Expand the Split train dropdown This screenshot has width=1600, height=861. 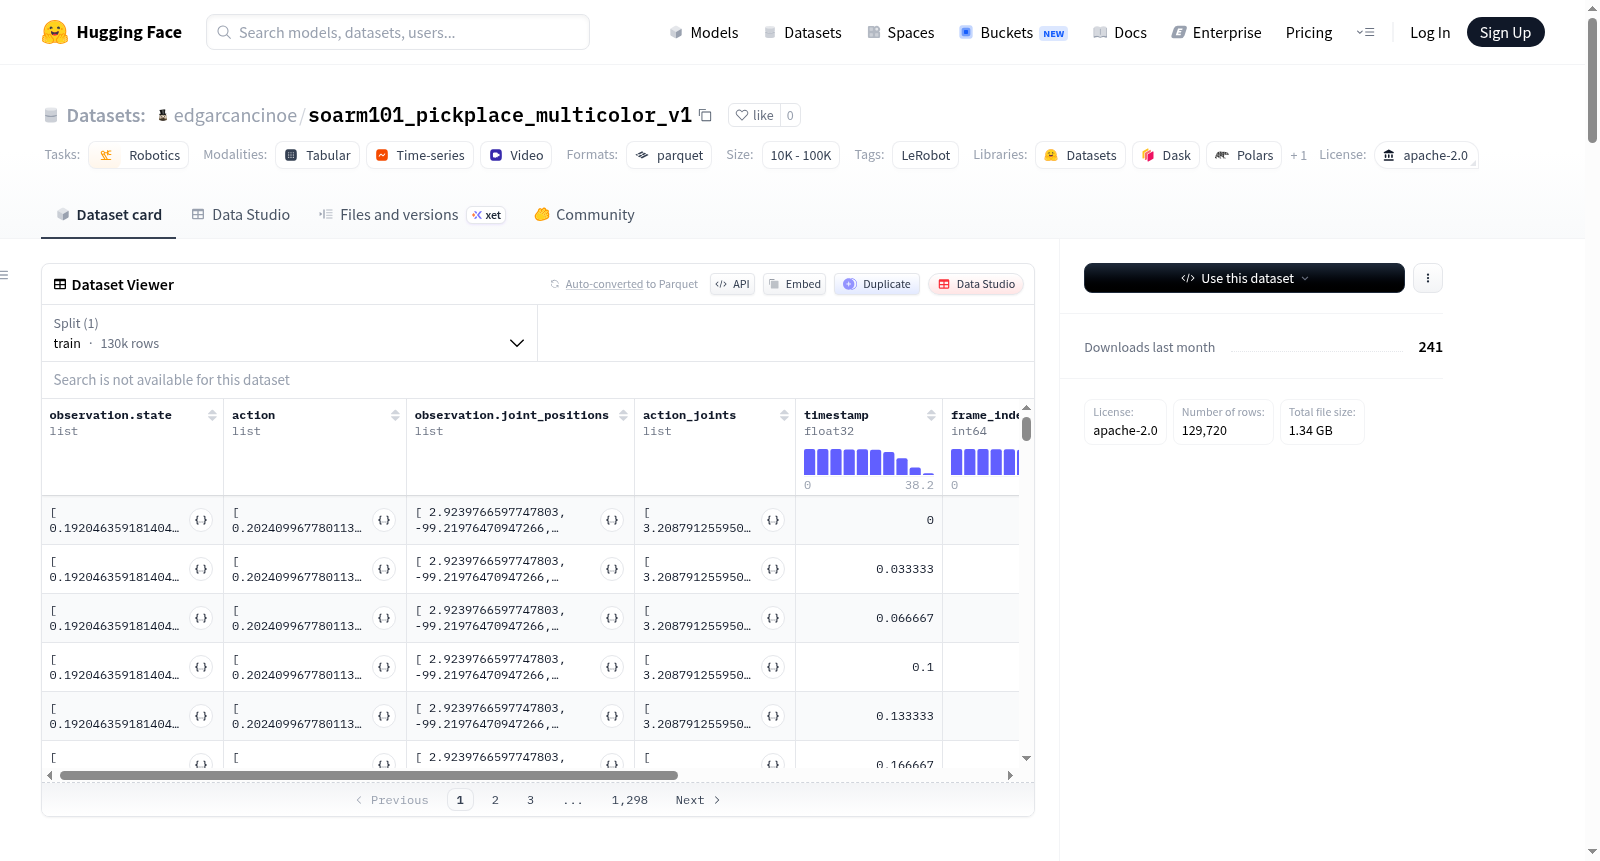pos(289,333)
